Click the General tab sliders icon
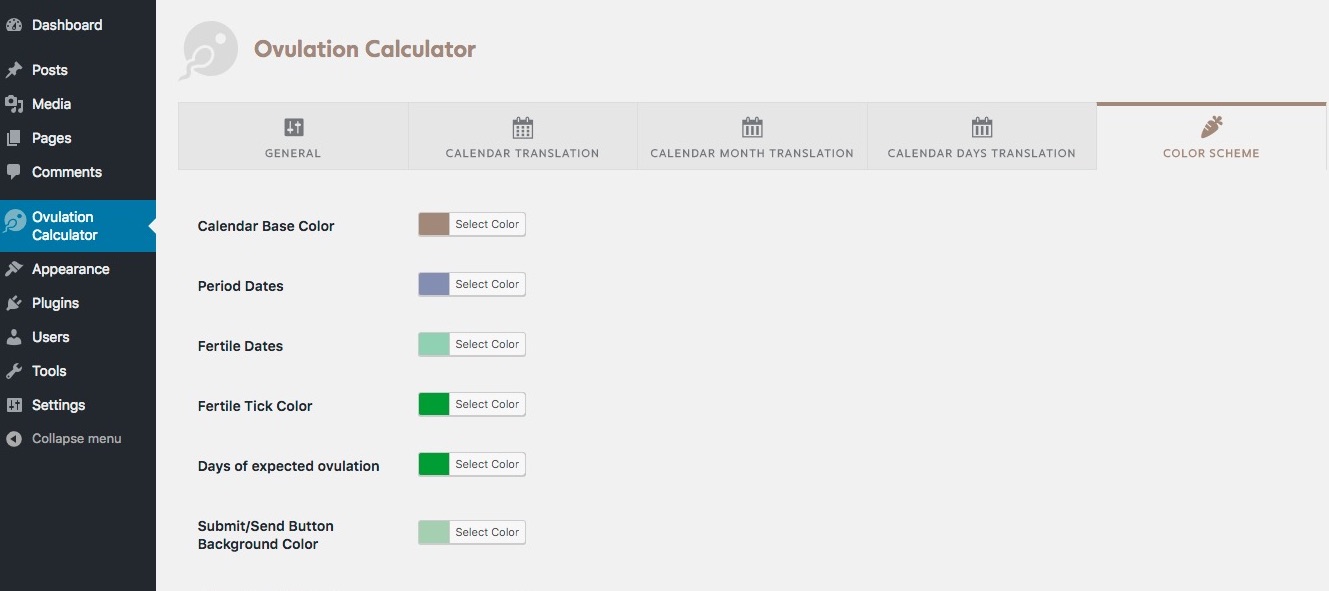 (293, 127)
